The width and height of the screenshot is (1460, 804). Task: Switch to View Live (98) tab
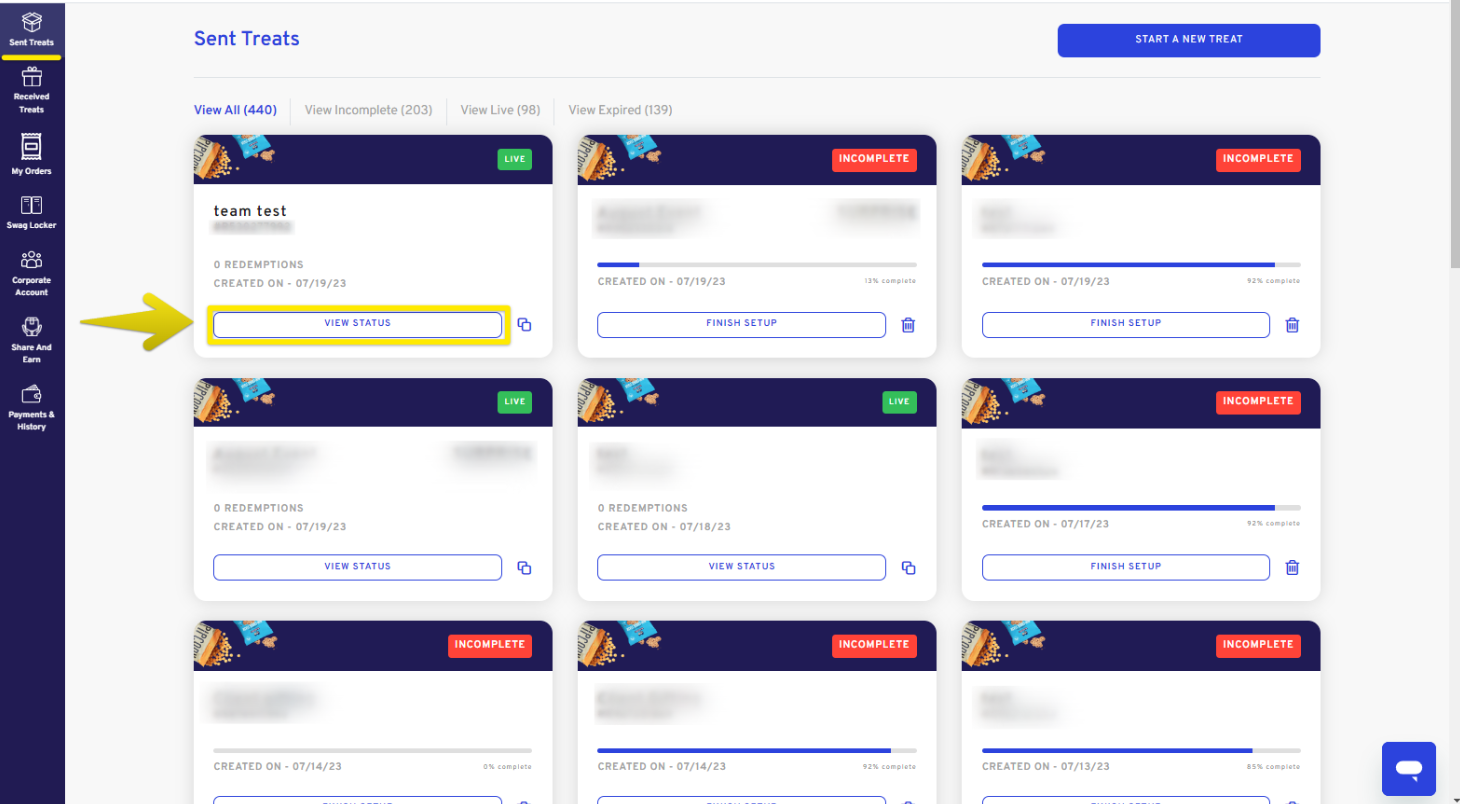coord(500,110)
